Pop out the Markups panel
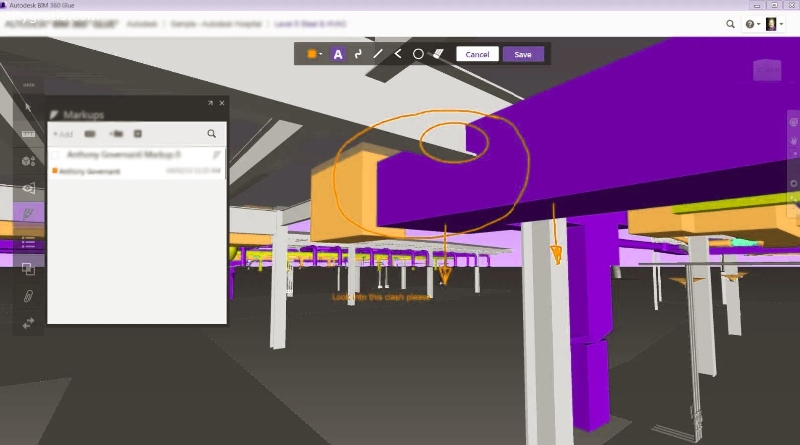 (210, 103)
